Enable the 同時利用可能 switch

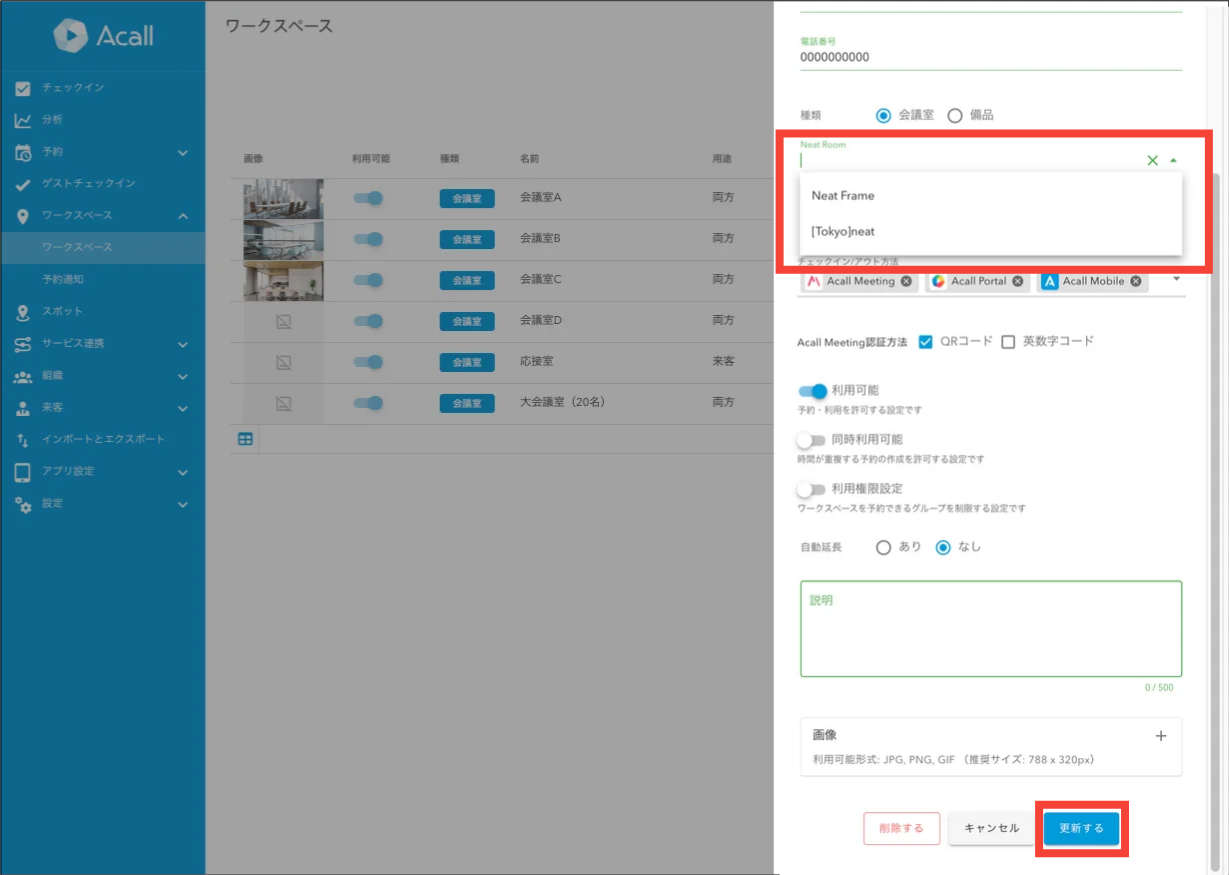click(811, 440)
